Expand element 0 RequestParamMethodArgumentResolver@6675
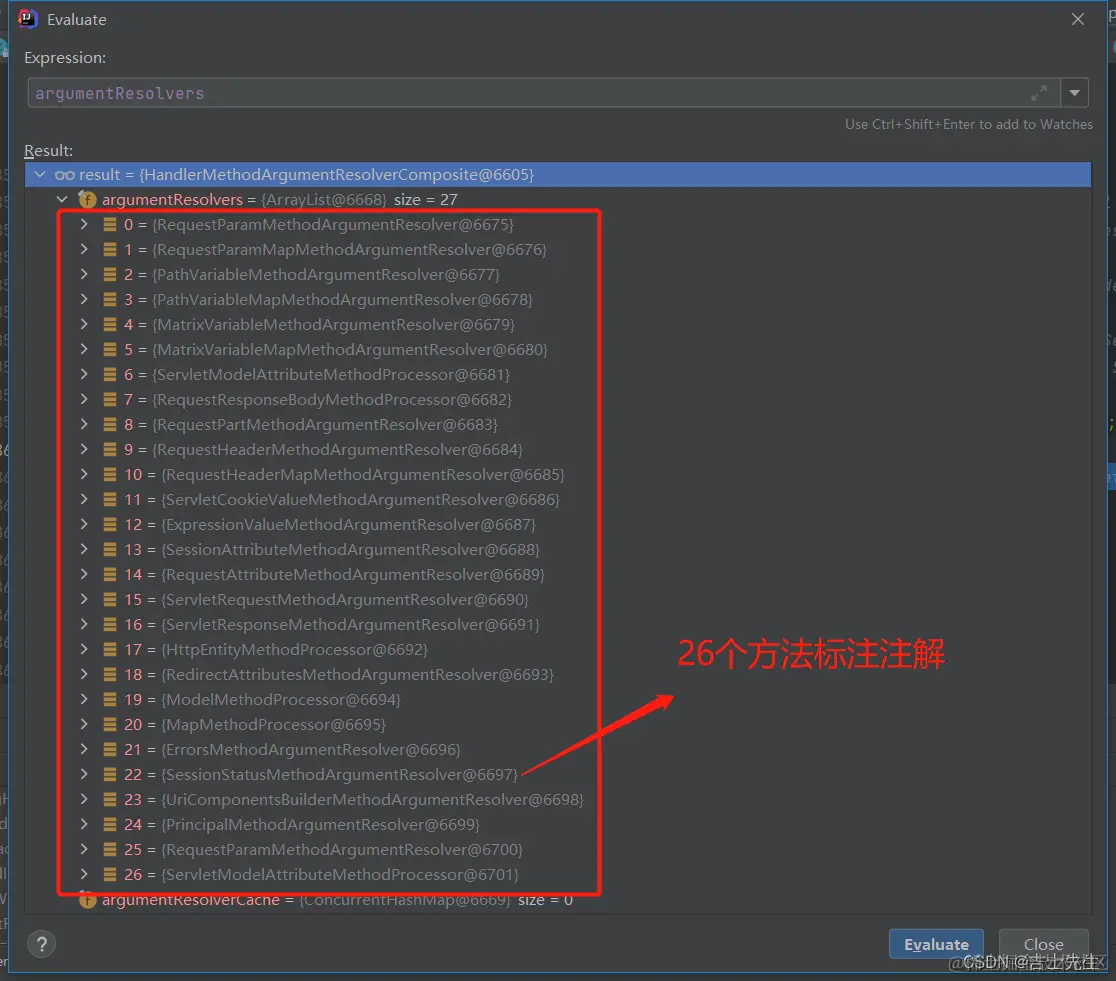This screenshot has height=981, width=1116. [x=84, y=224]
